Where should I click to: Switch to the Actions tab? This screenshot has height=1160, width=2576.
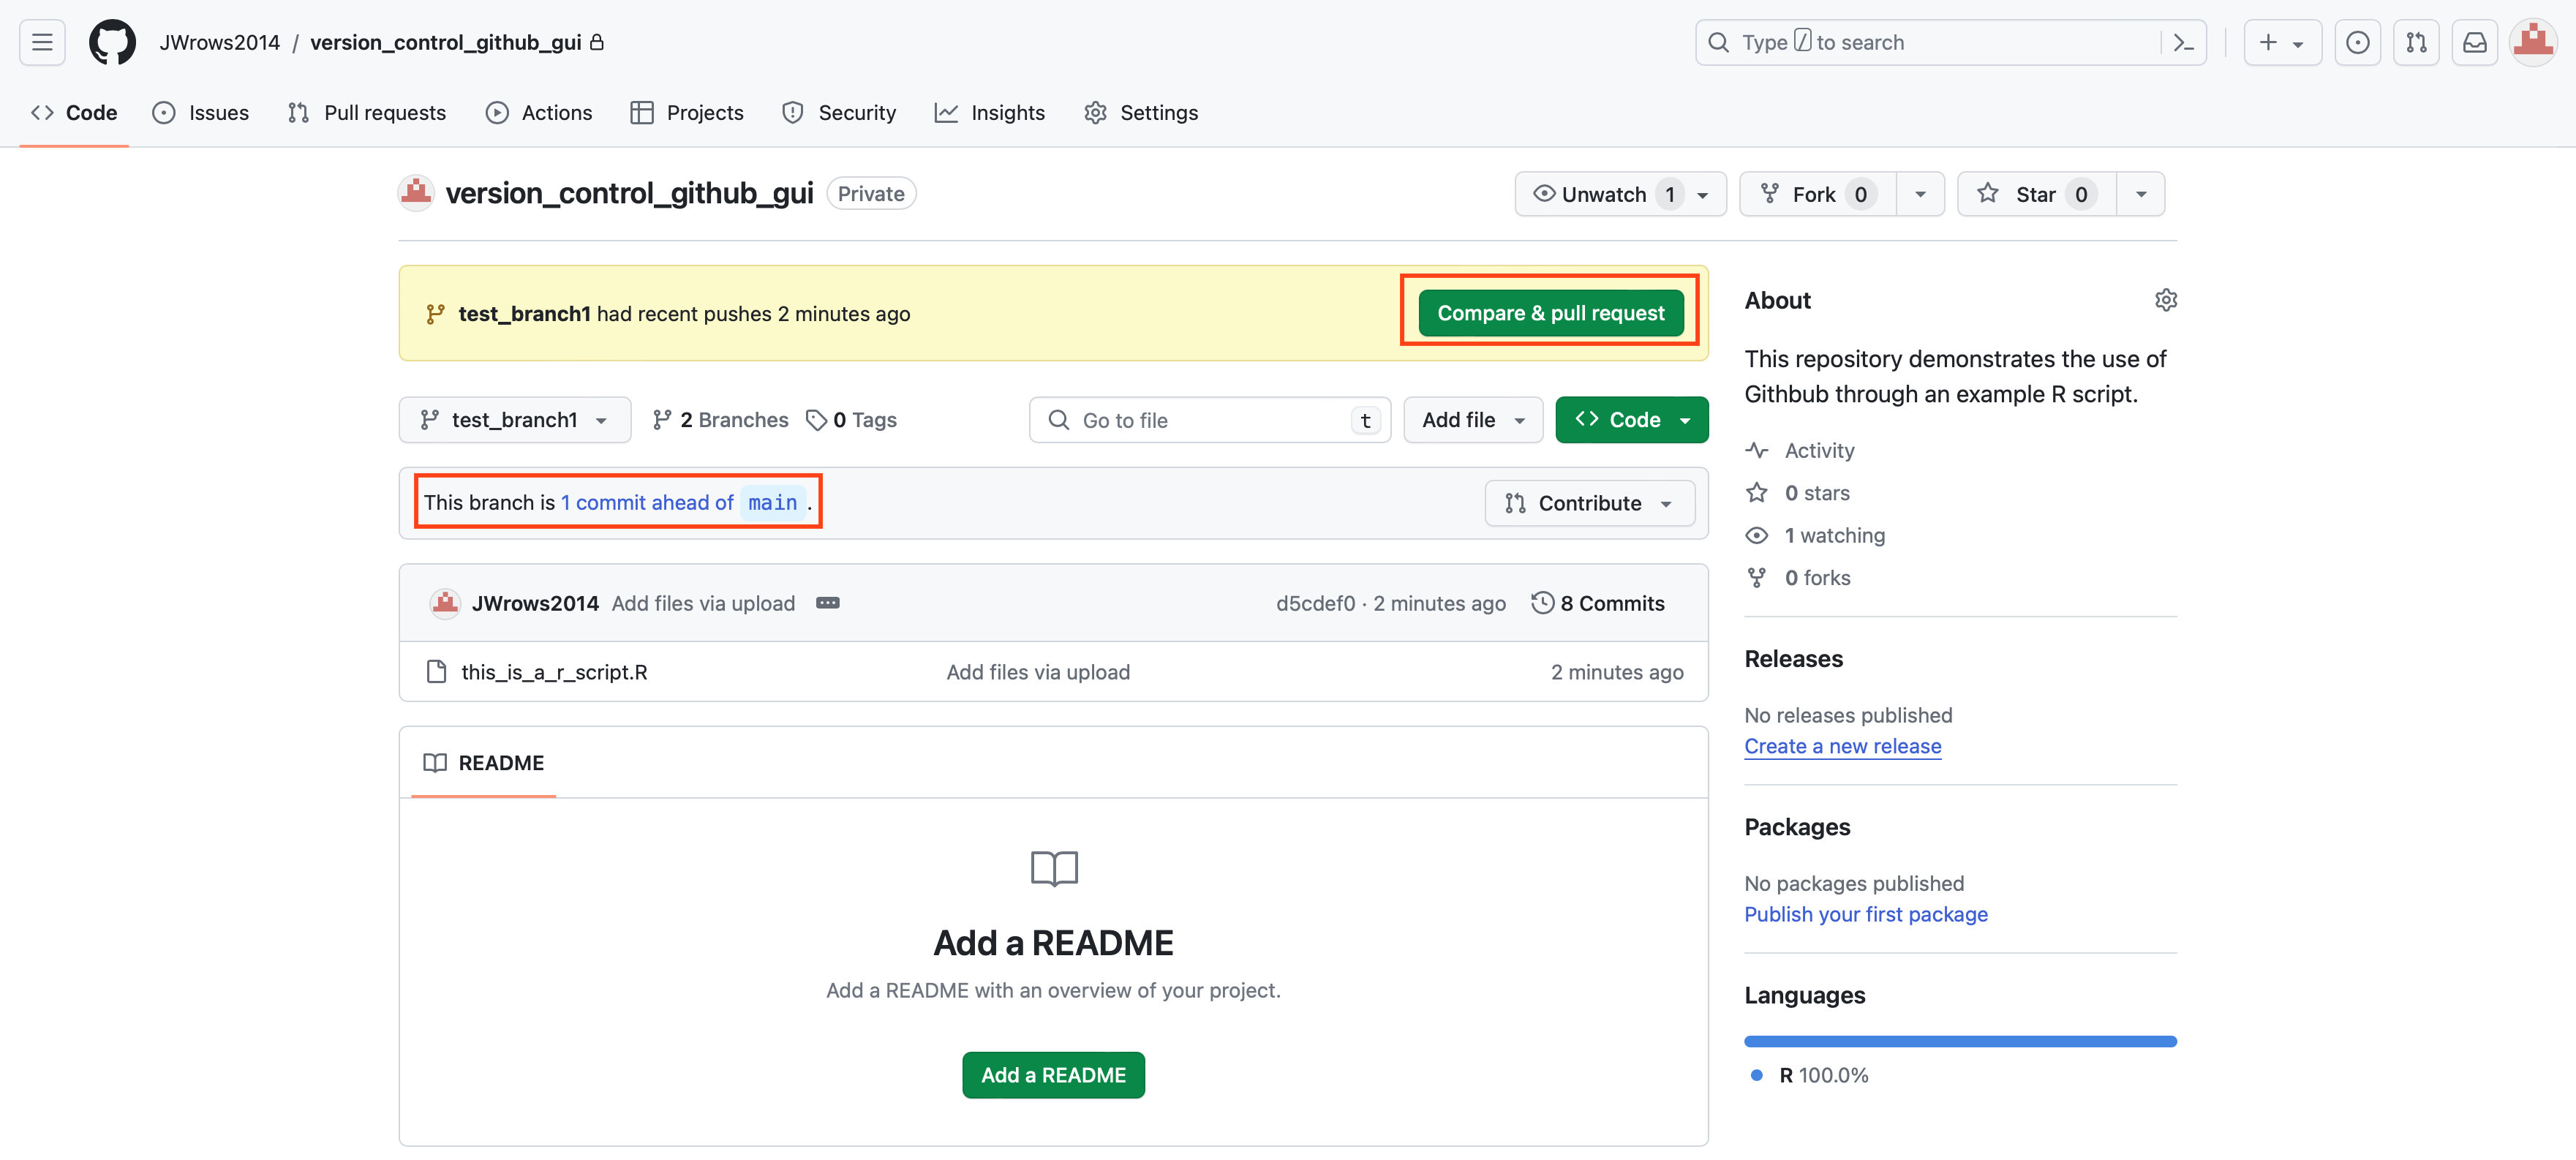point(539,113)
